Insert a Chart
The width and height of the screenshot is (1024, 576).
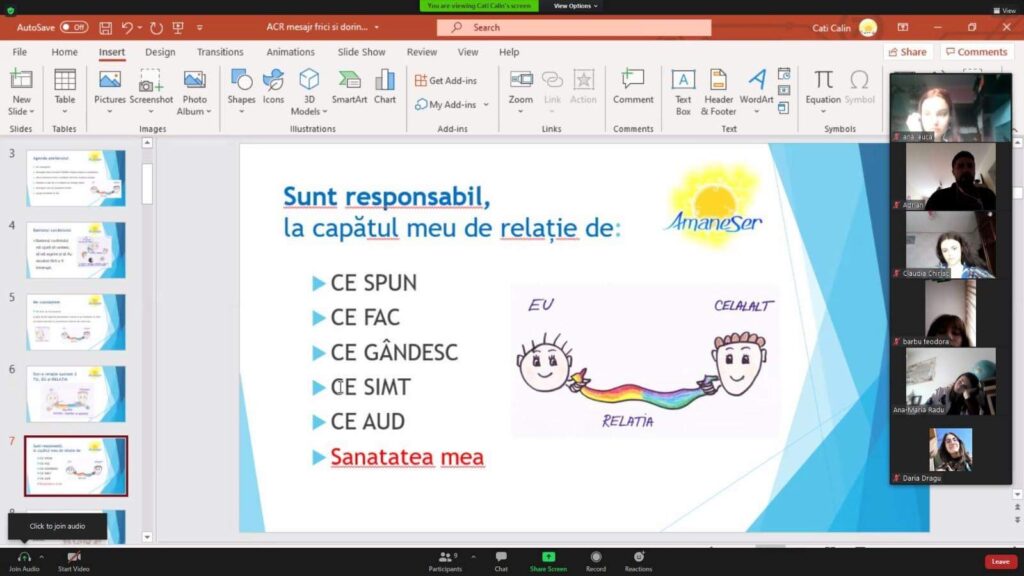point(385,87)
